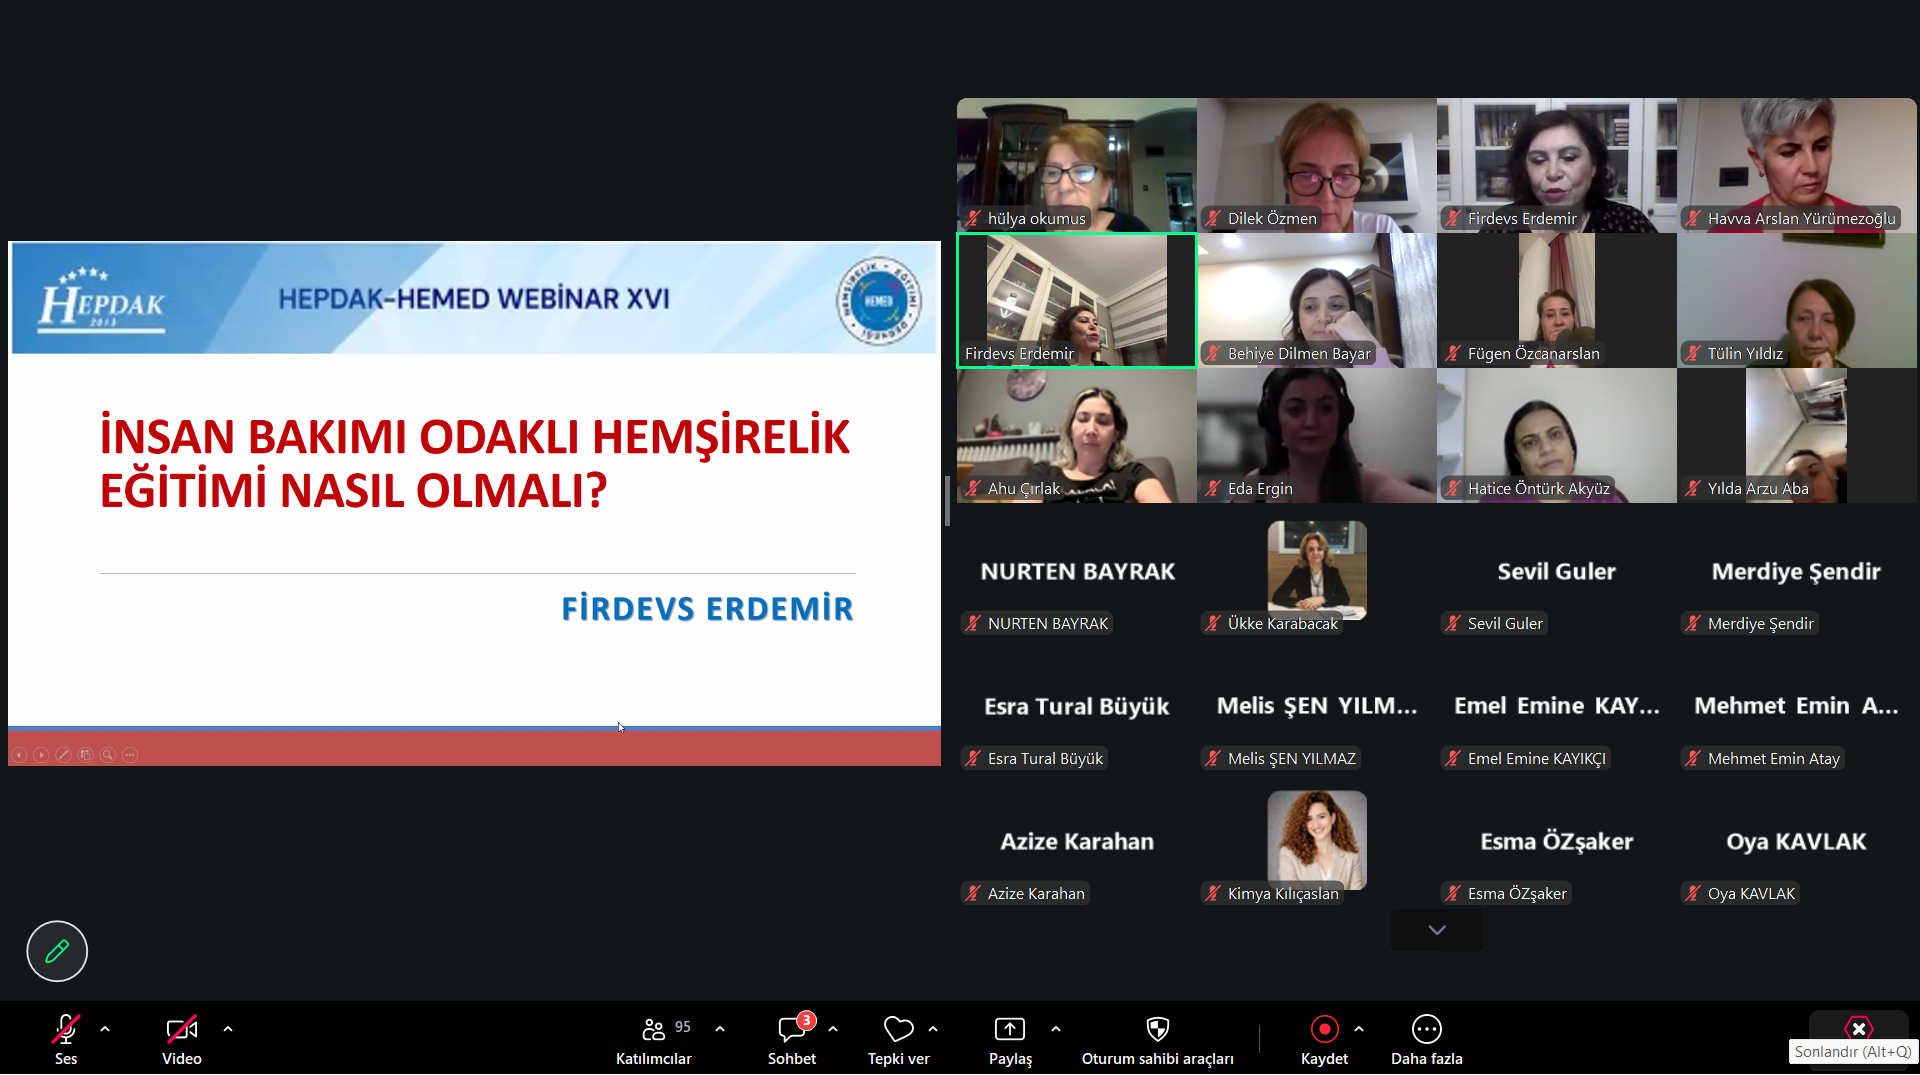Click Mehmet Emin Atay name label
The image size is (1920, 1075).
tap(1763, 758)
